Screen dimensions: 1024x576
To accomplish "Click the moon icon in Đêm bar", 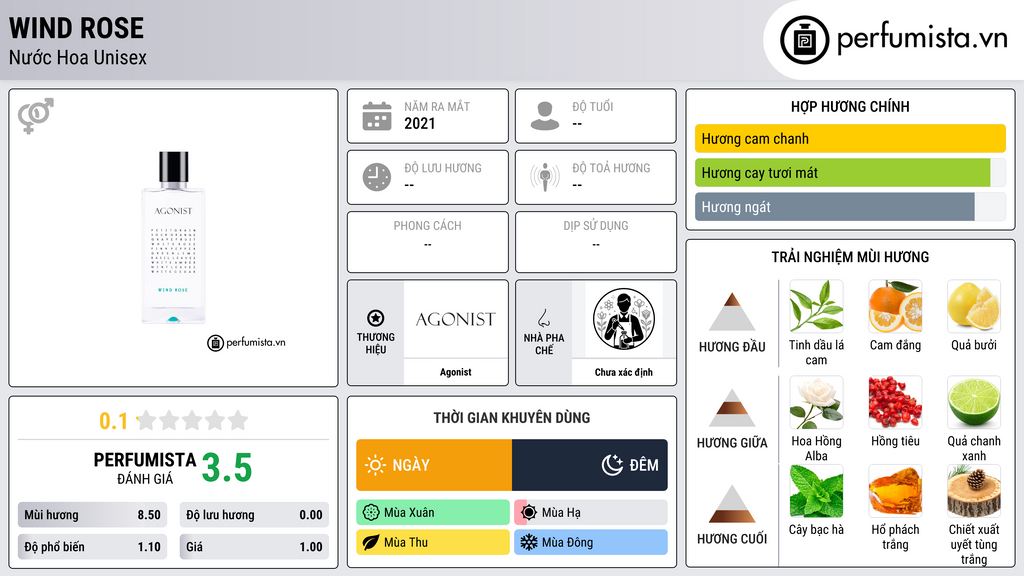I will (x=612, y=465).
